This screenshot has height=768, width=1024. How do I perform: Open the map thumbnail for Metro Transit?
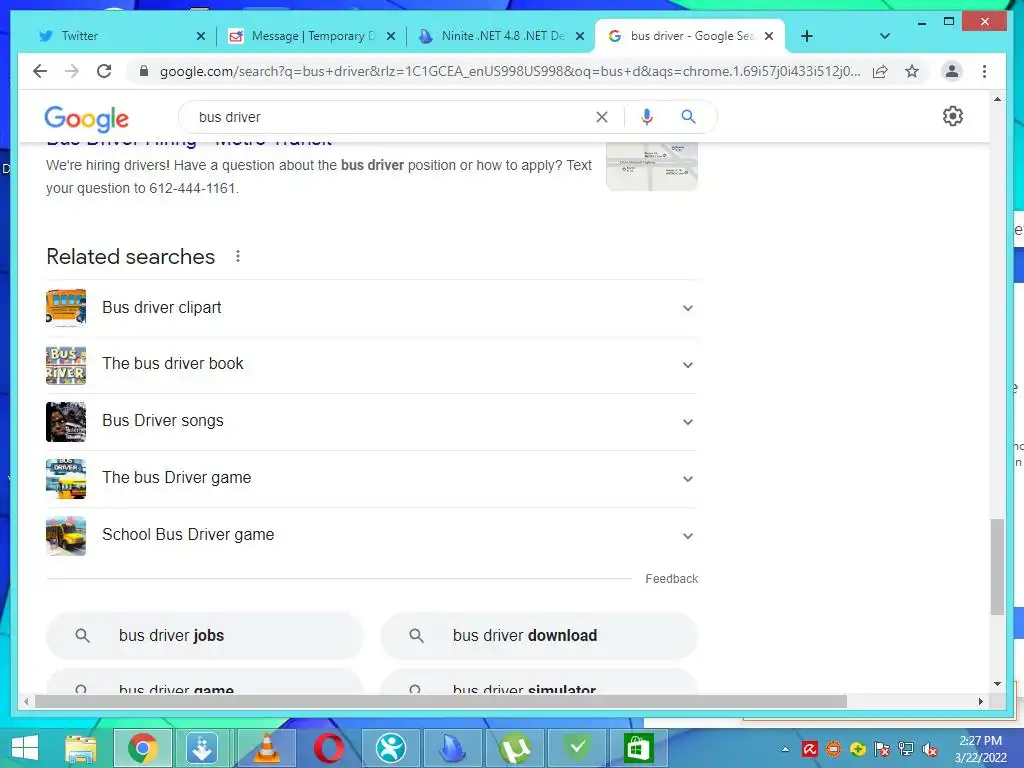[x=652, y=167]
